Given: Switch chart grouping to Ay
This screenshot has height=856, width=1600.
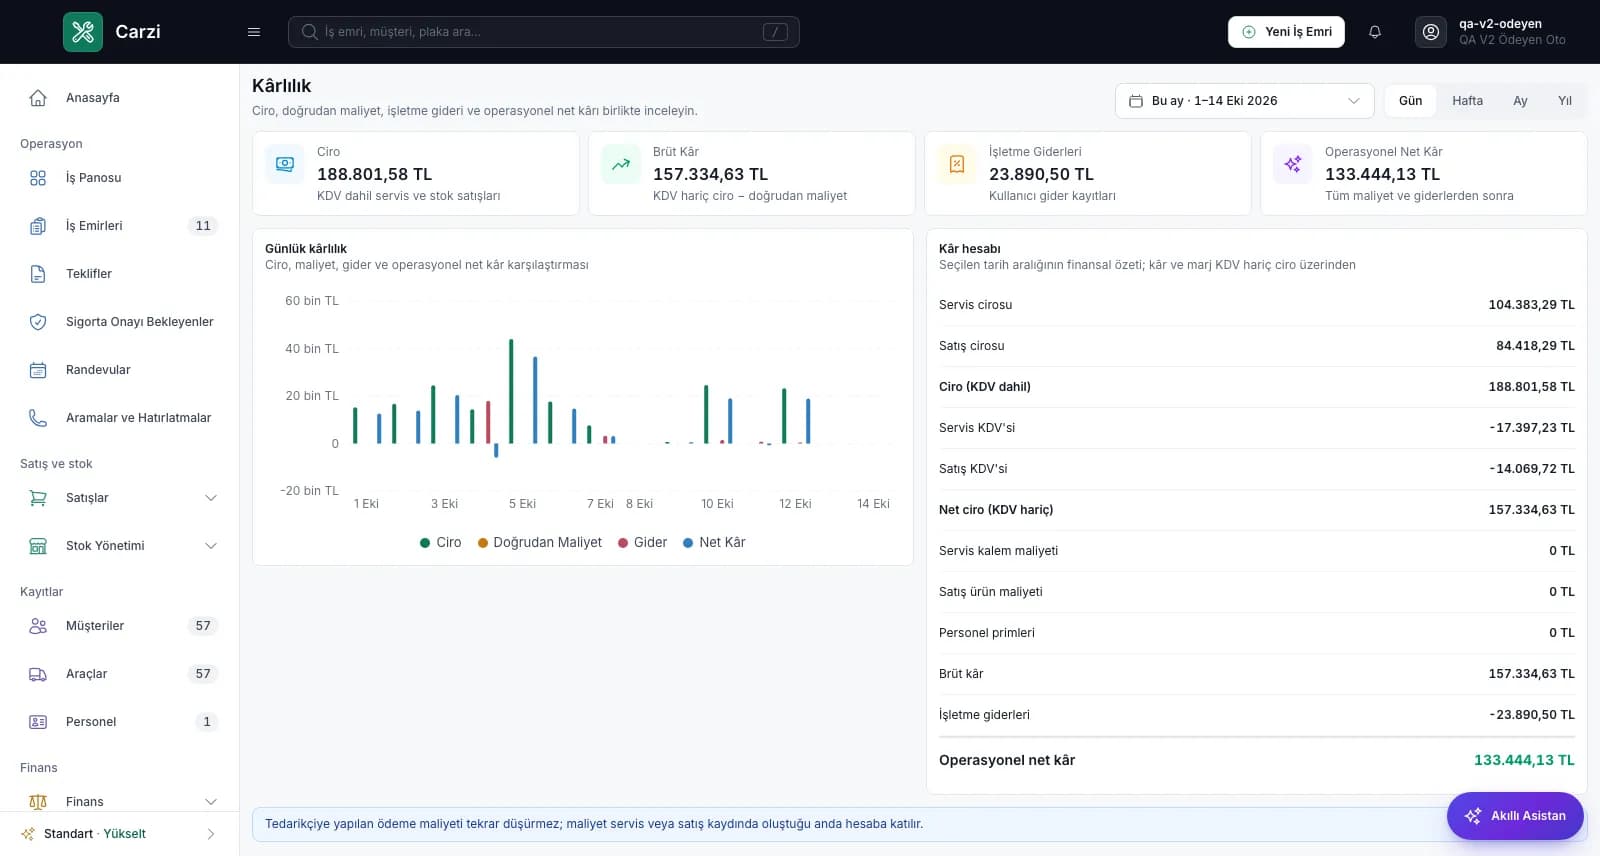Looking at the screenshot, I should 1520,101.
